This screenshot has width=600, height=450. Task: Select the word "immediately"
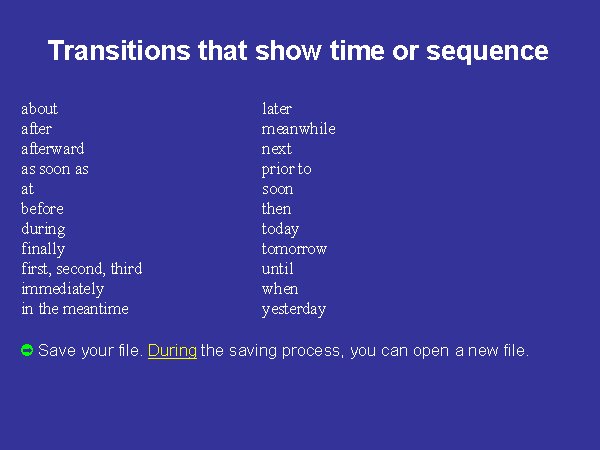click(x=62, y=289)
